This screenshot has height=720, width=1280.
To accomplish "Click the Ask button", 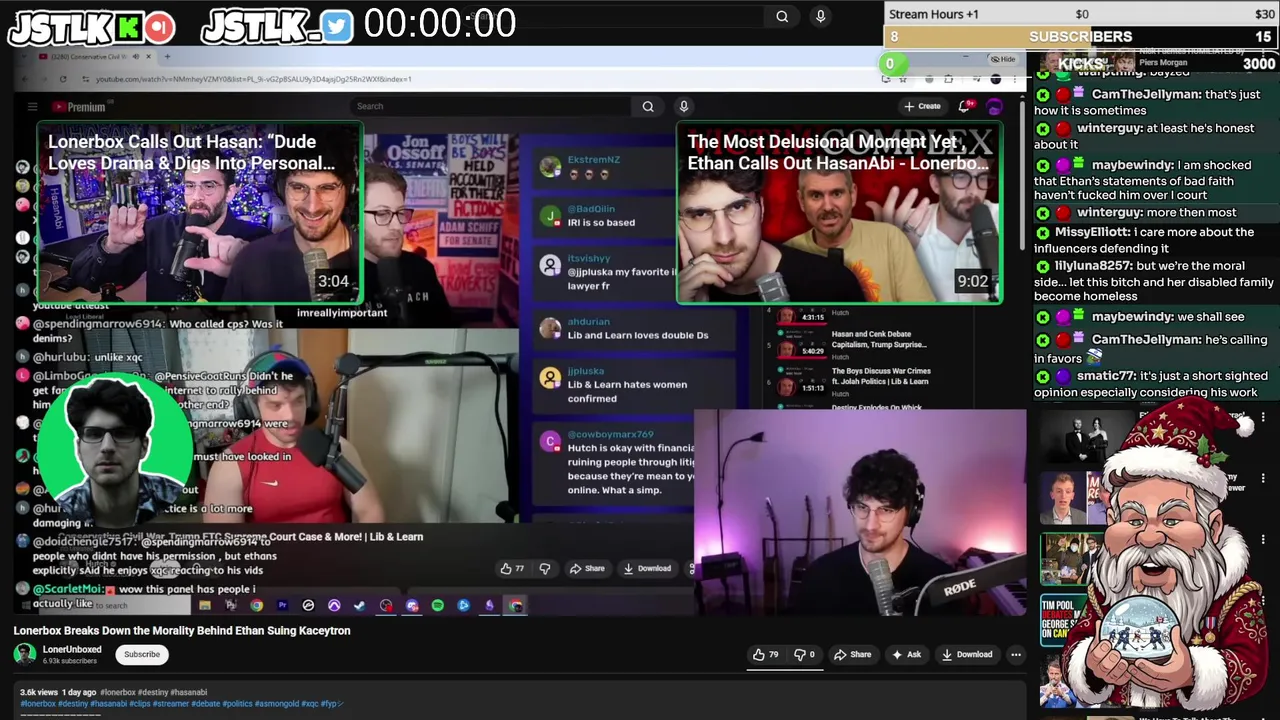I will 906,655.
